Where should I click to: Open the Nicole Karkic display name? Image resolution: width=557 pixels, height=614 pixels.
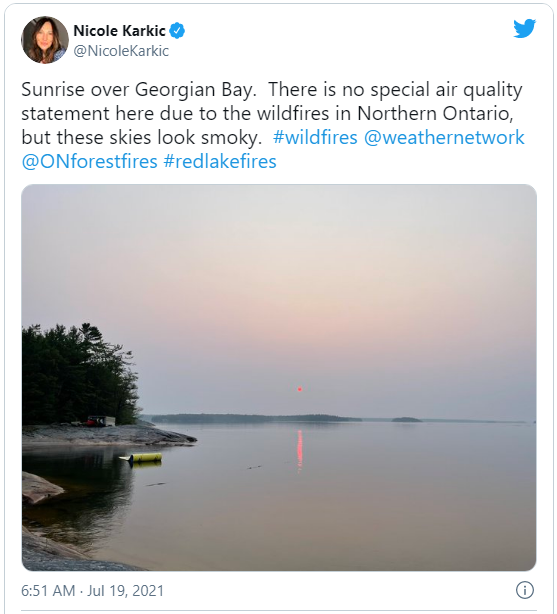pyautogui.click(x=119, y=31)
